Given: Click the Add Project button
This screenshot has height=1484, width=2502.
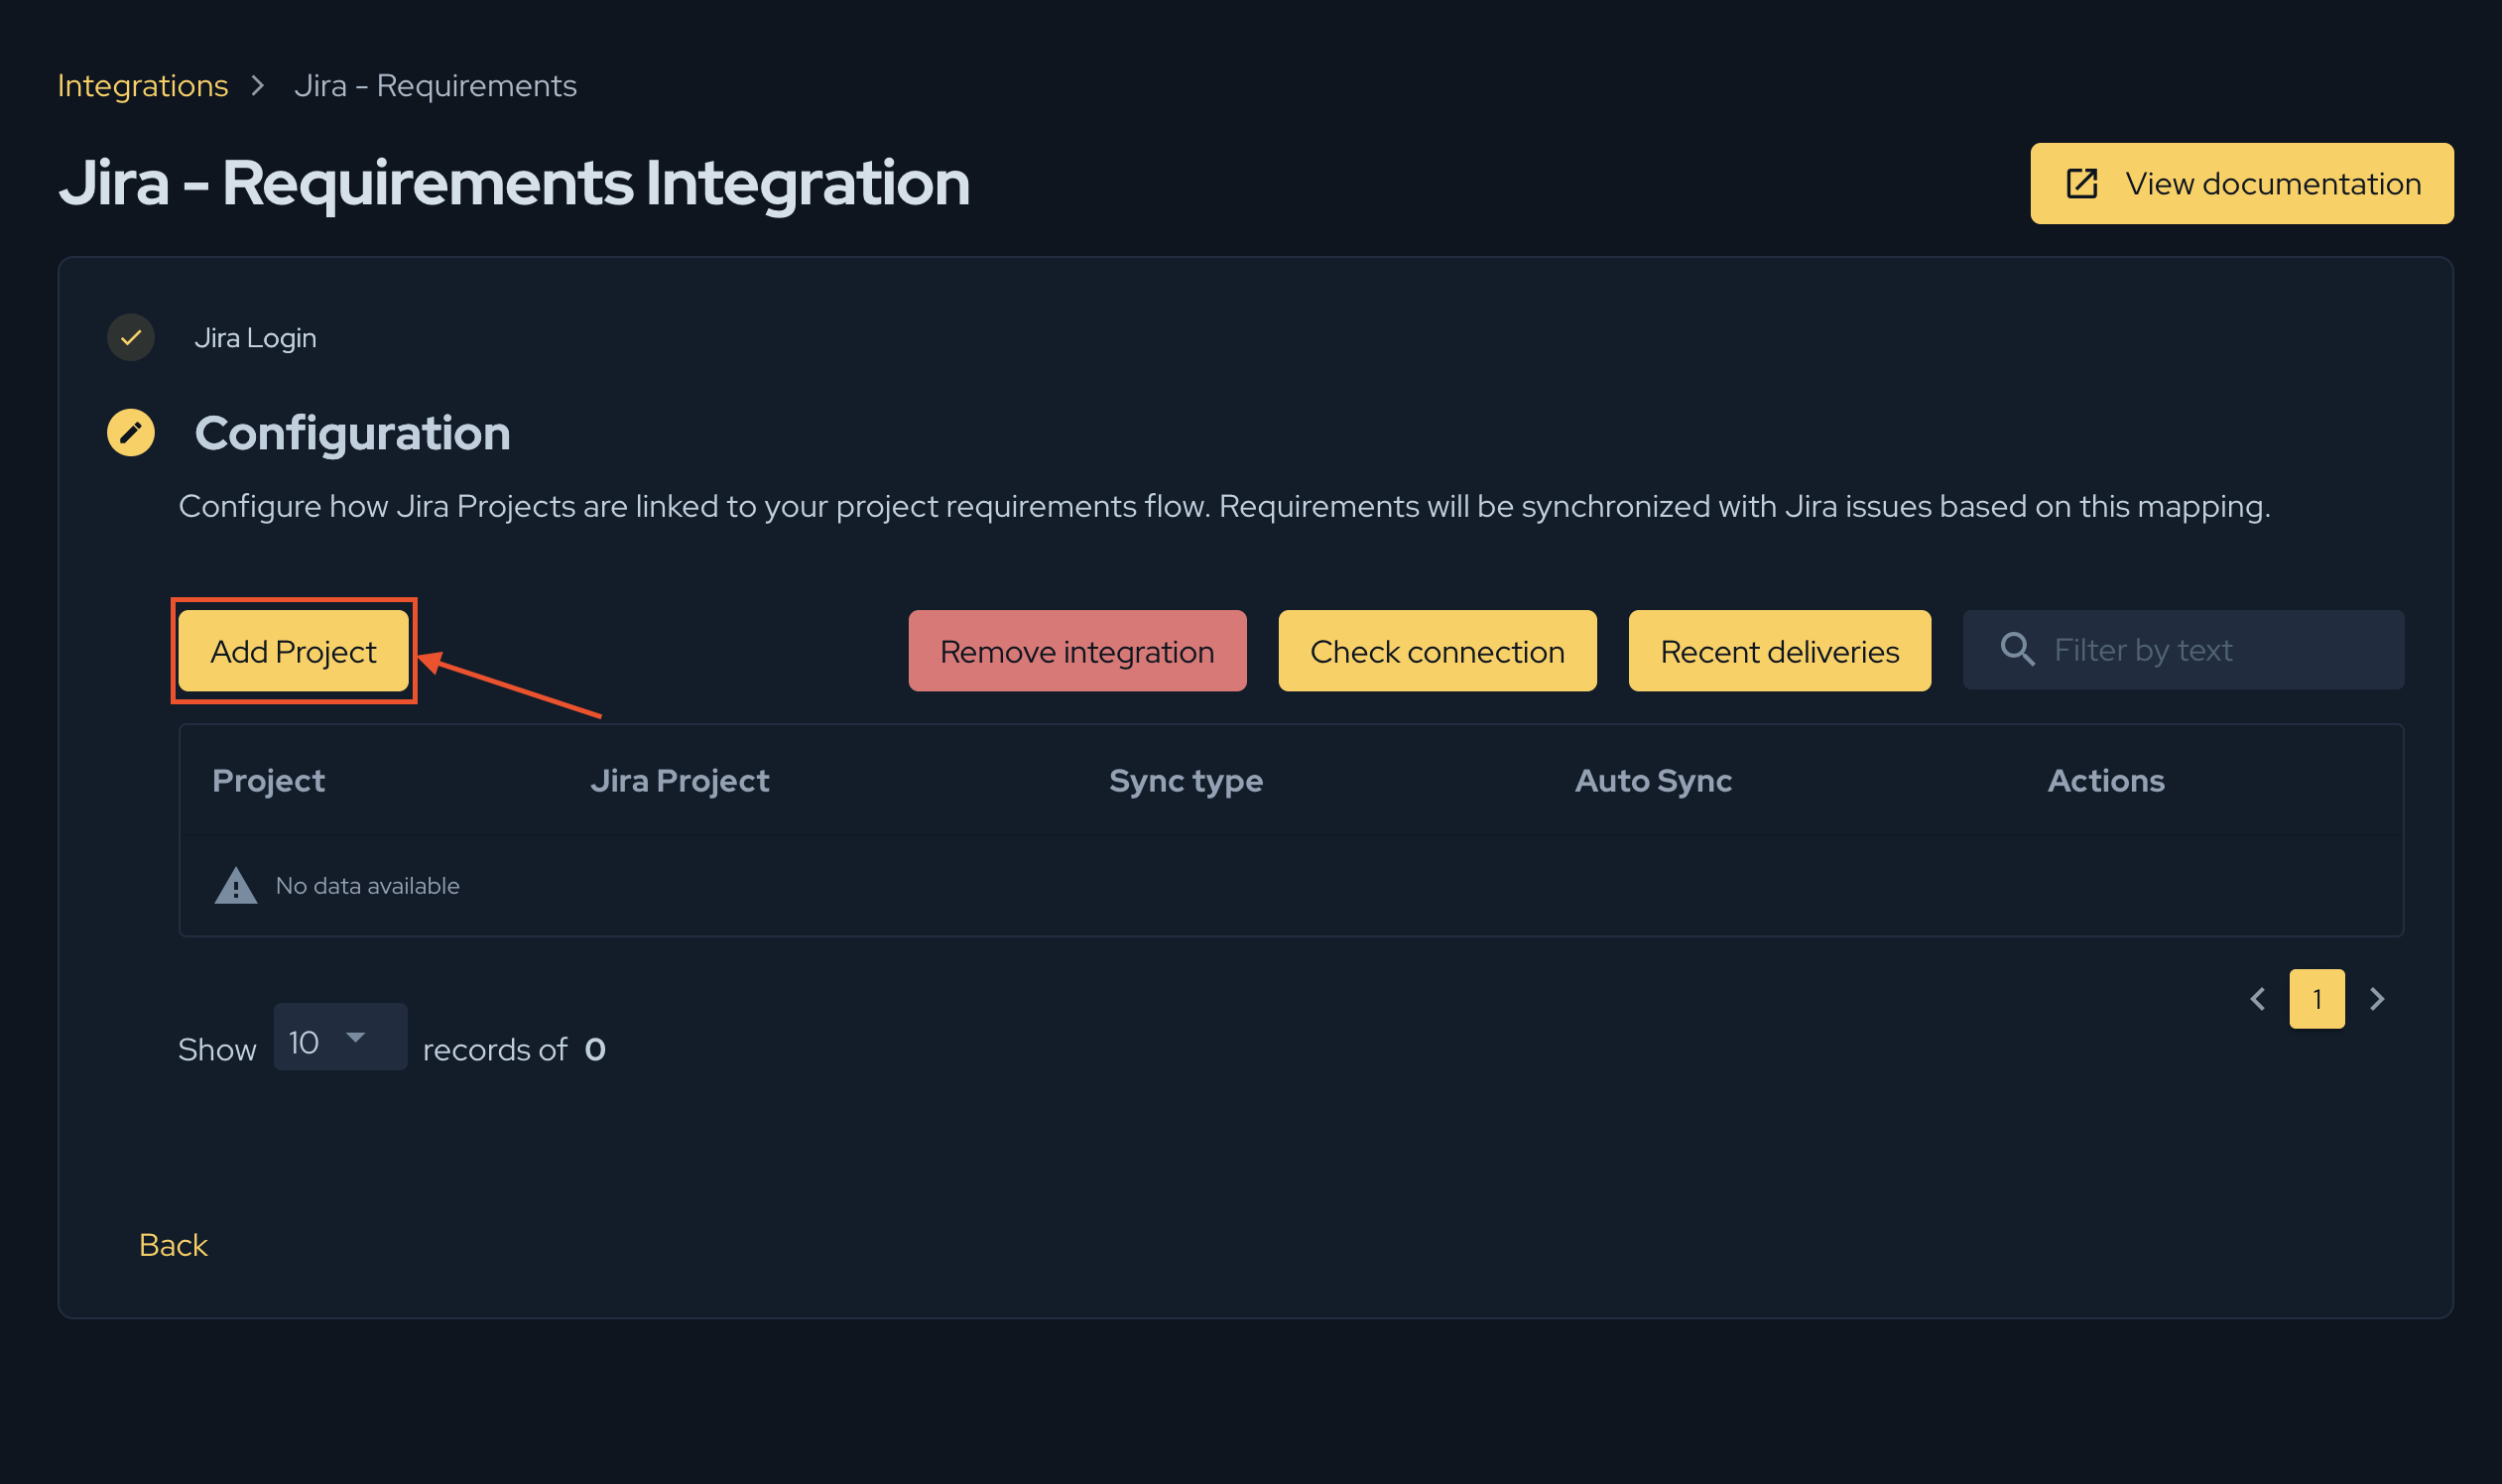Looking at the screenshot, I should click(x=293, y=651).
